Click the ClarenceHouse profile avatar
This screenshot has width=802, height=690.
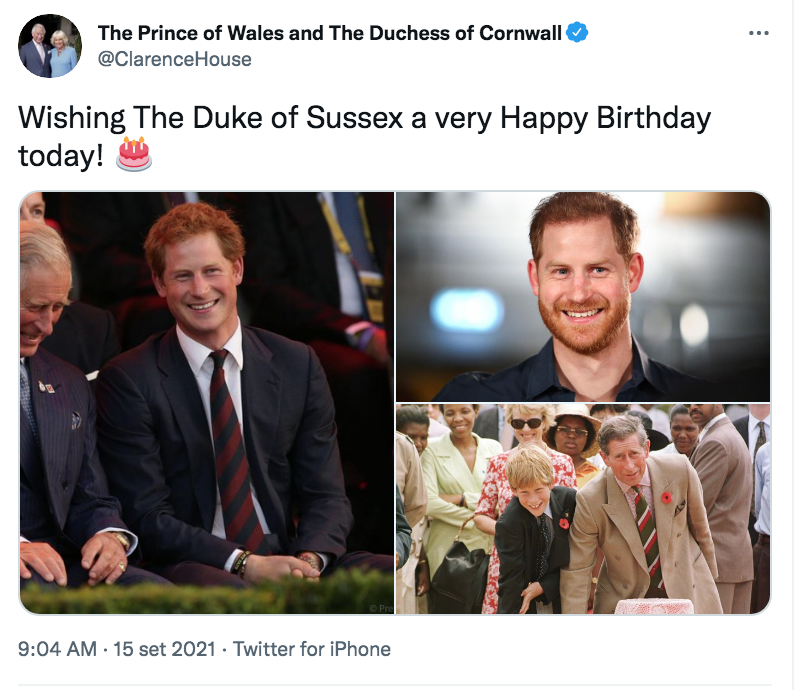click(x=49, y=46)
